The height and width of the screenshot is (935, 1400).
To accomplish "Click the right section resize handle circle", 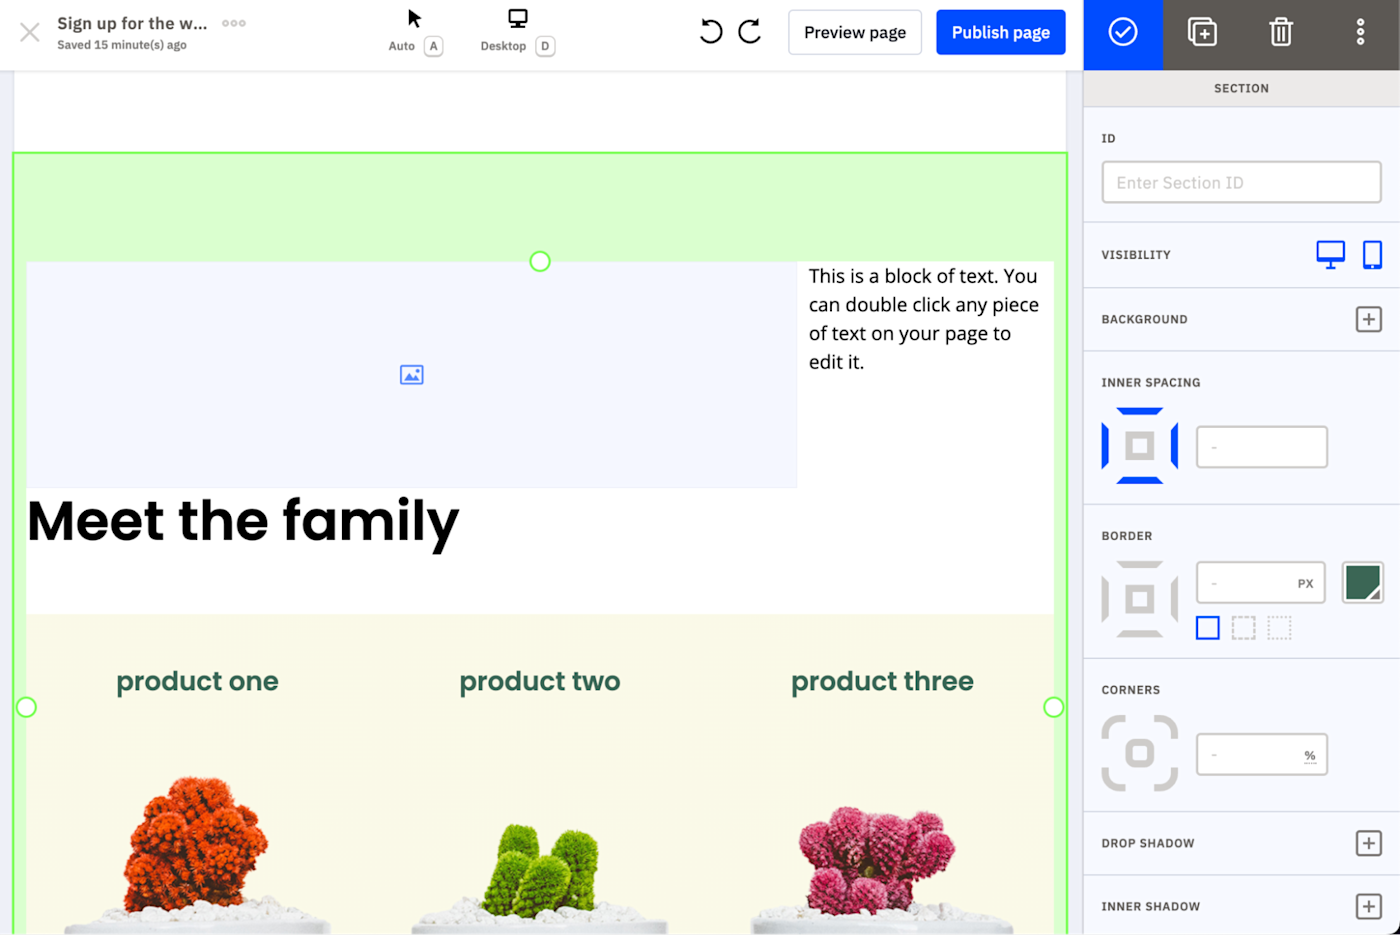I will coord(1053,708).
